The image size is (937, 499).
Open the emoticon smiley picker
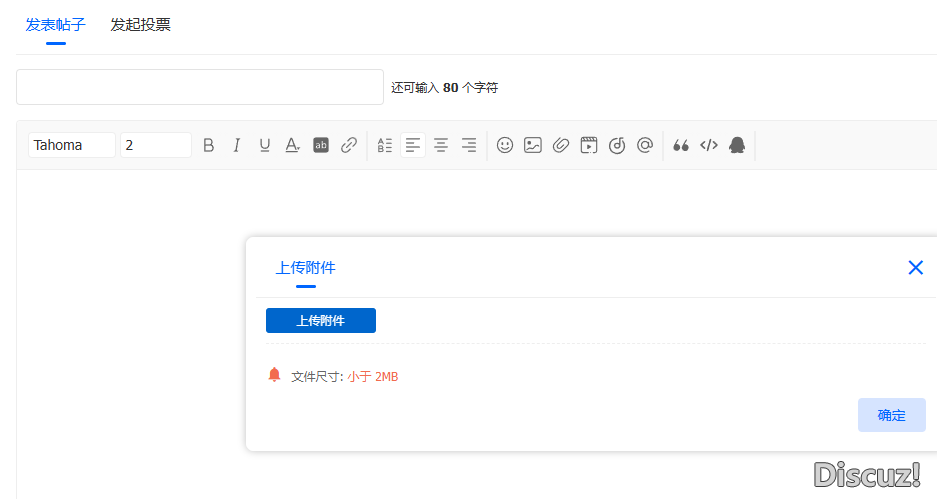pyautogui.click(x=505, y=145)
